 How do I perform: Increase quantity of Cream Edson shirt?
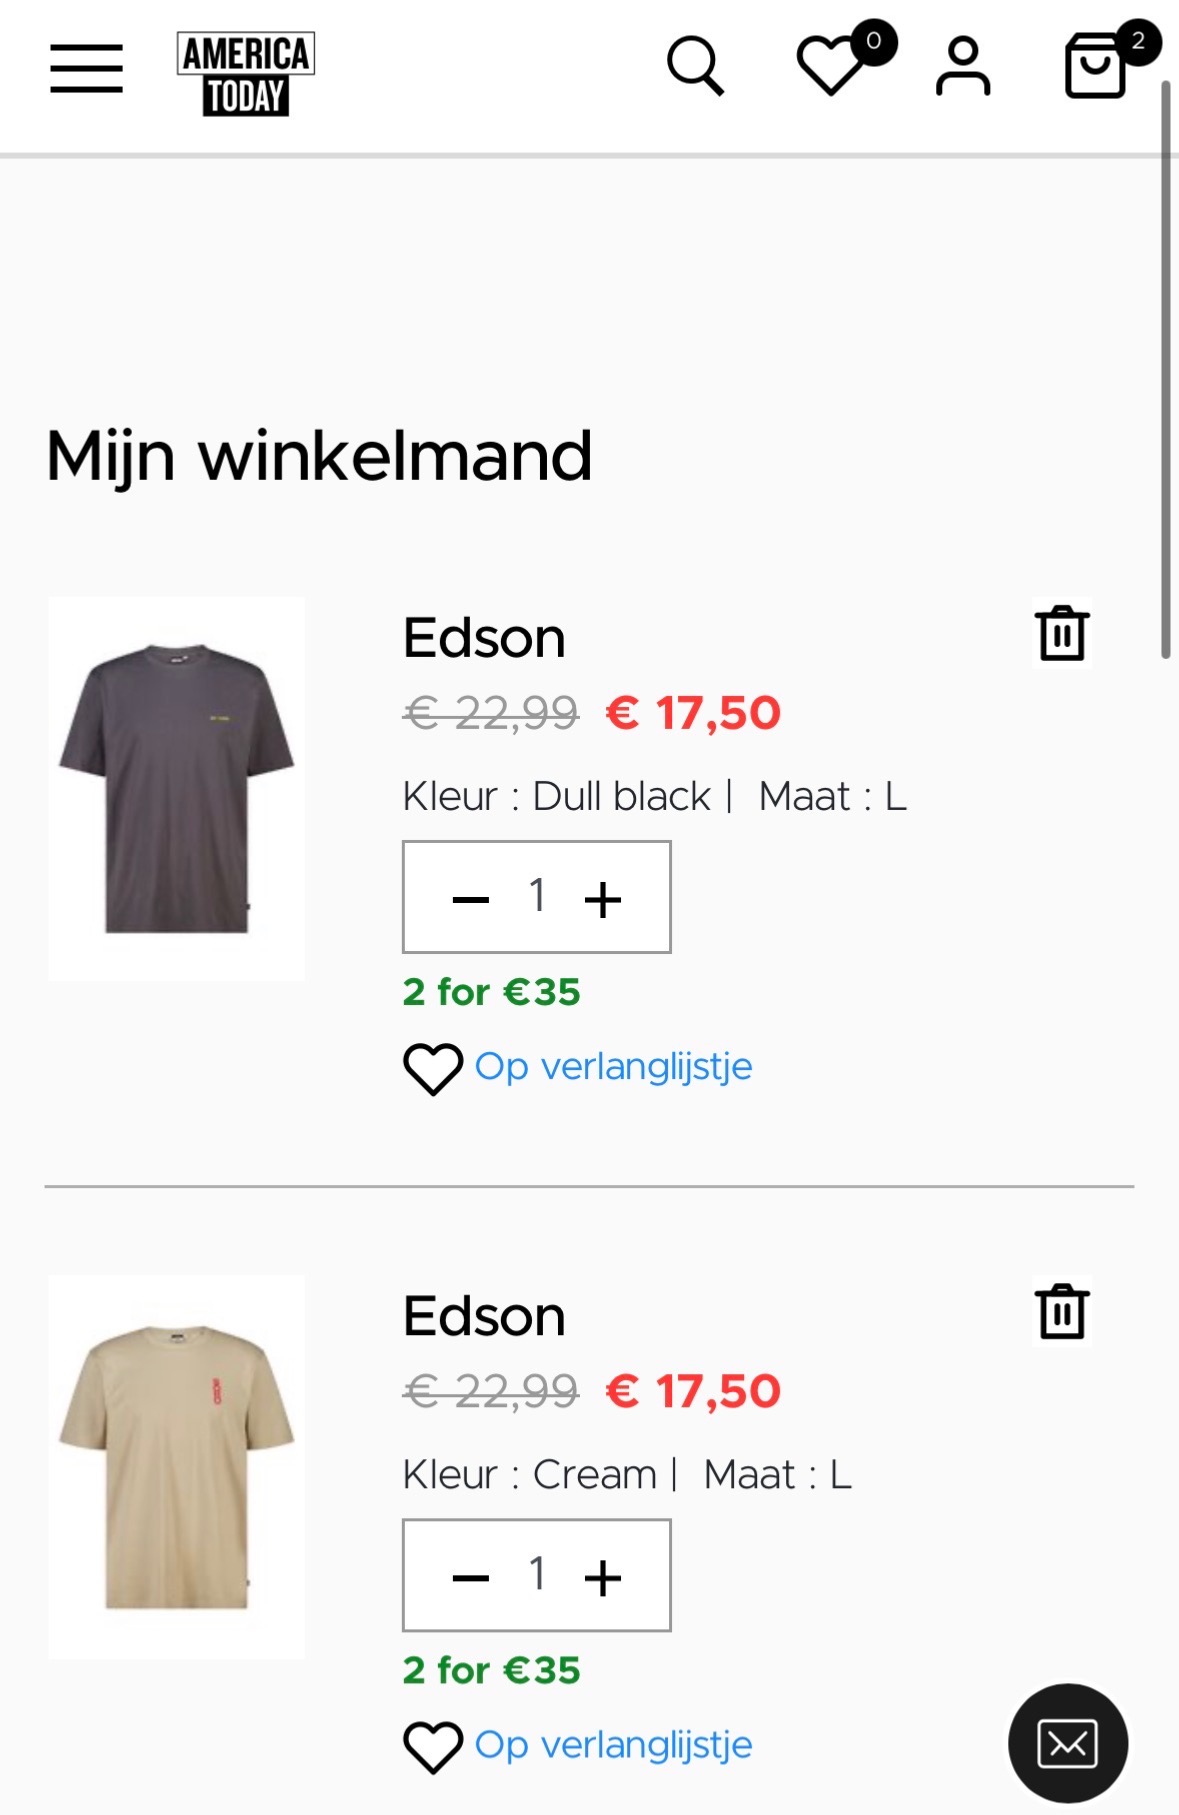click(x=603, y=1577)
